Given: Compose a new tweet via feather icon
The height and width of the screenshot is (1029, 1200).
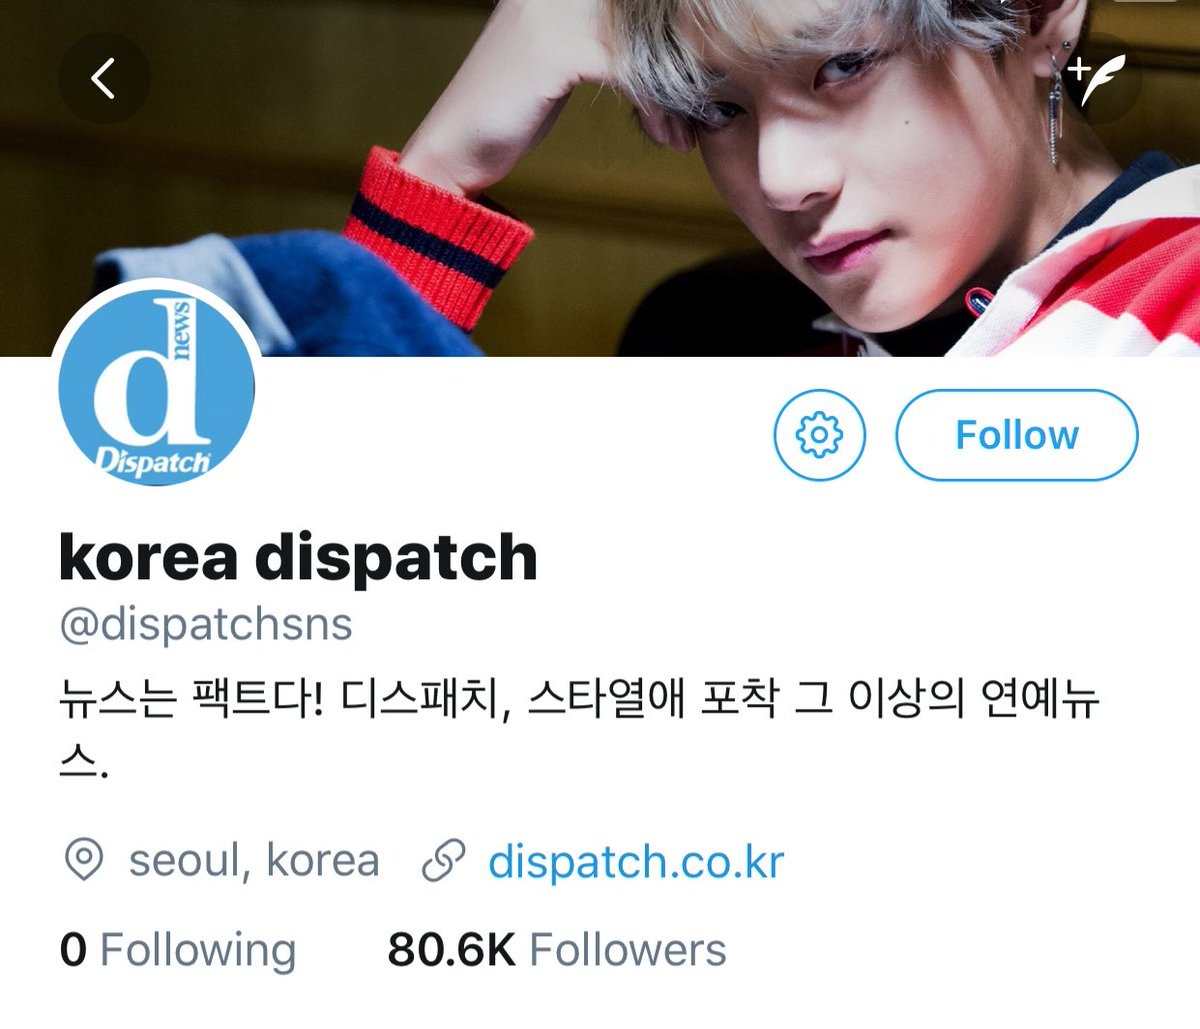Looking at the screenshot, I should (1098, 78).
